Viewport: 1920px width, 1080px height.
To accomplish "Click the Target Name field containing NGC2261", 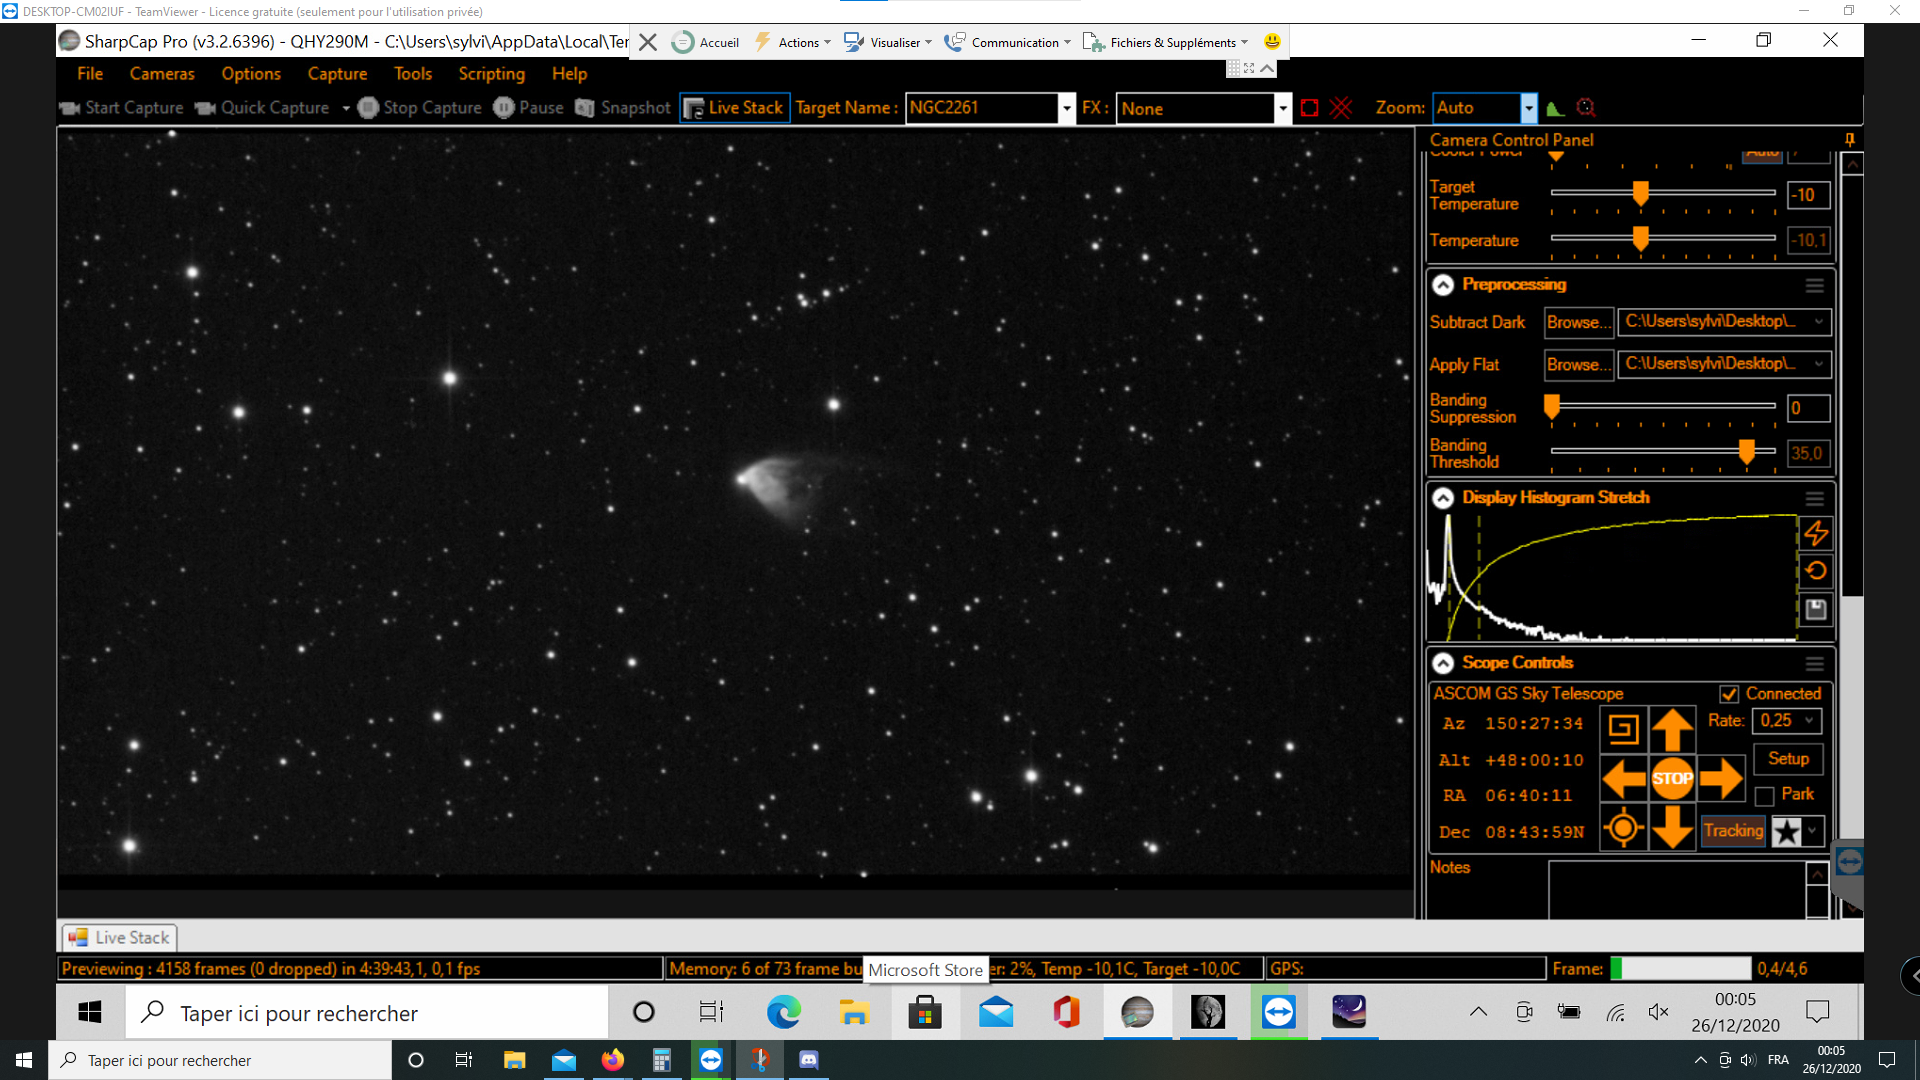I will pyautogui.click(x=980, y=108).
